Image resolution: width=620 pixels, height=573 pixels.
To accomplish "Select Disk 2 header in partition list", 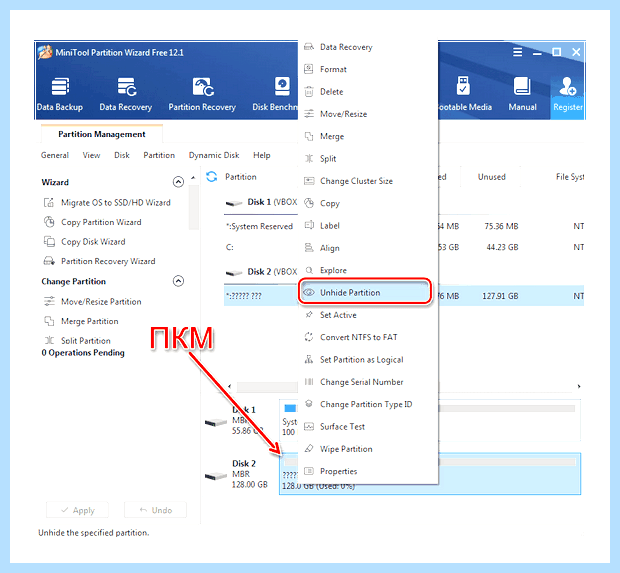I will point(261,272).
